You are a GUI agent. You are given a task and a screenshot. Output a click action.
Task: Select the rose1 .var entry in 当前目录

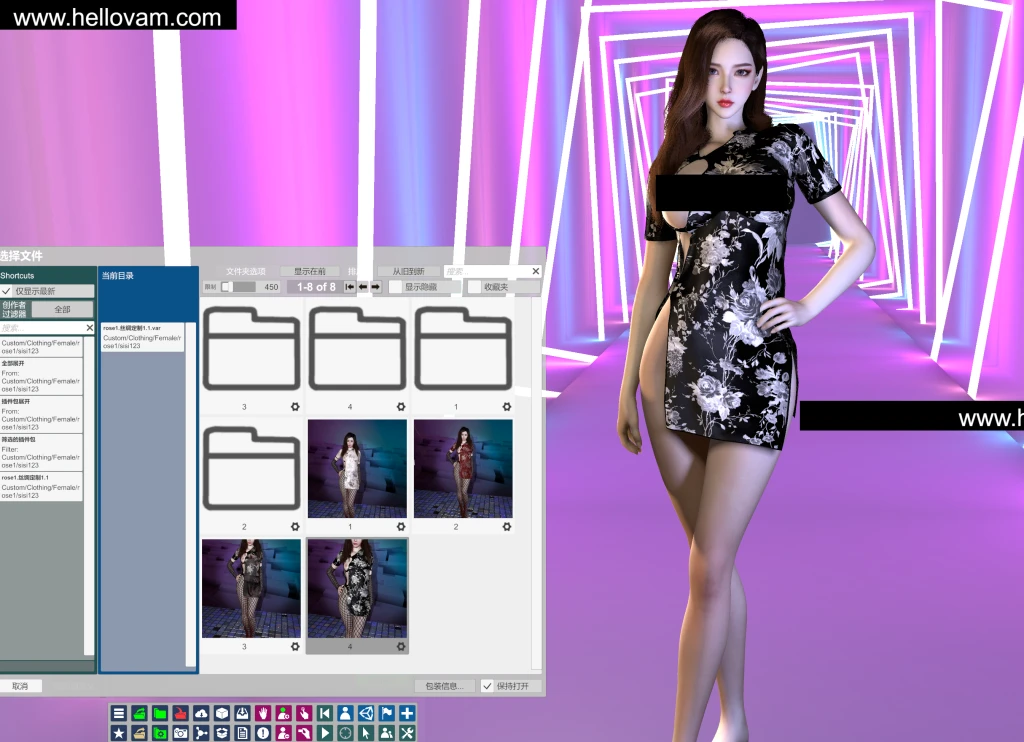pyautogui.click(x=141, y=337)
